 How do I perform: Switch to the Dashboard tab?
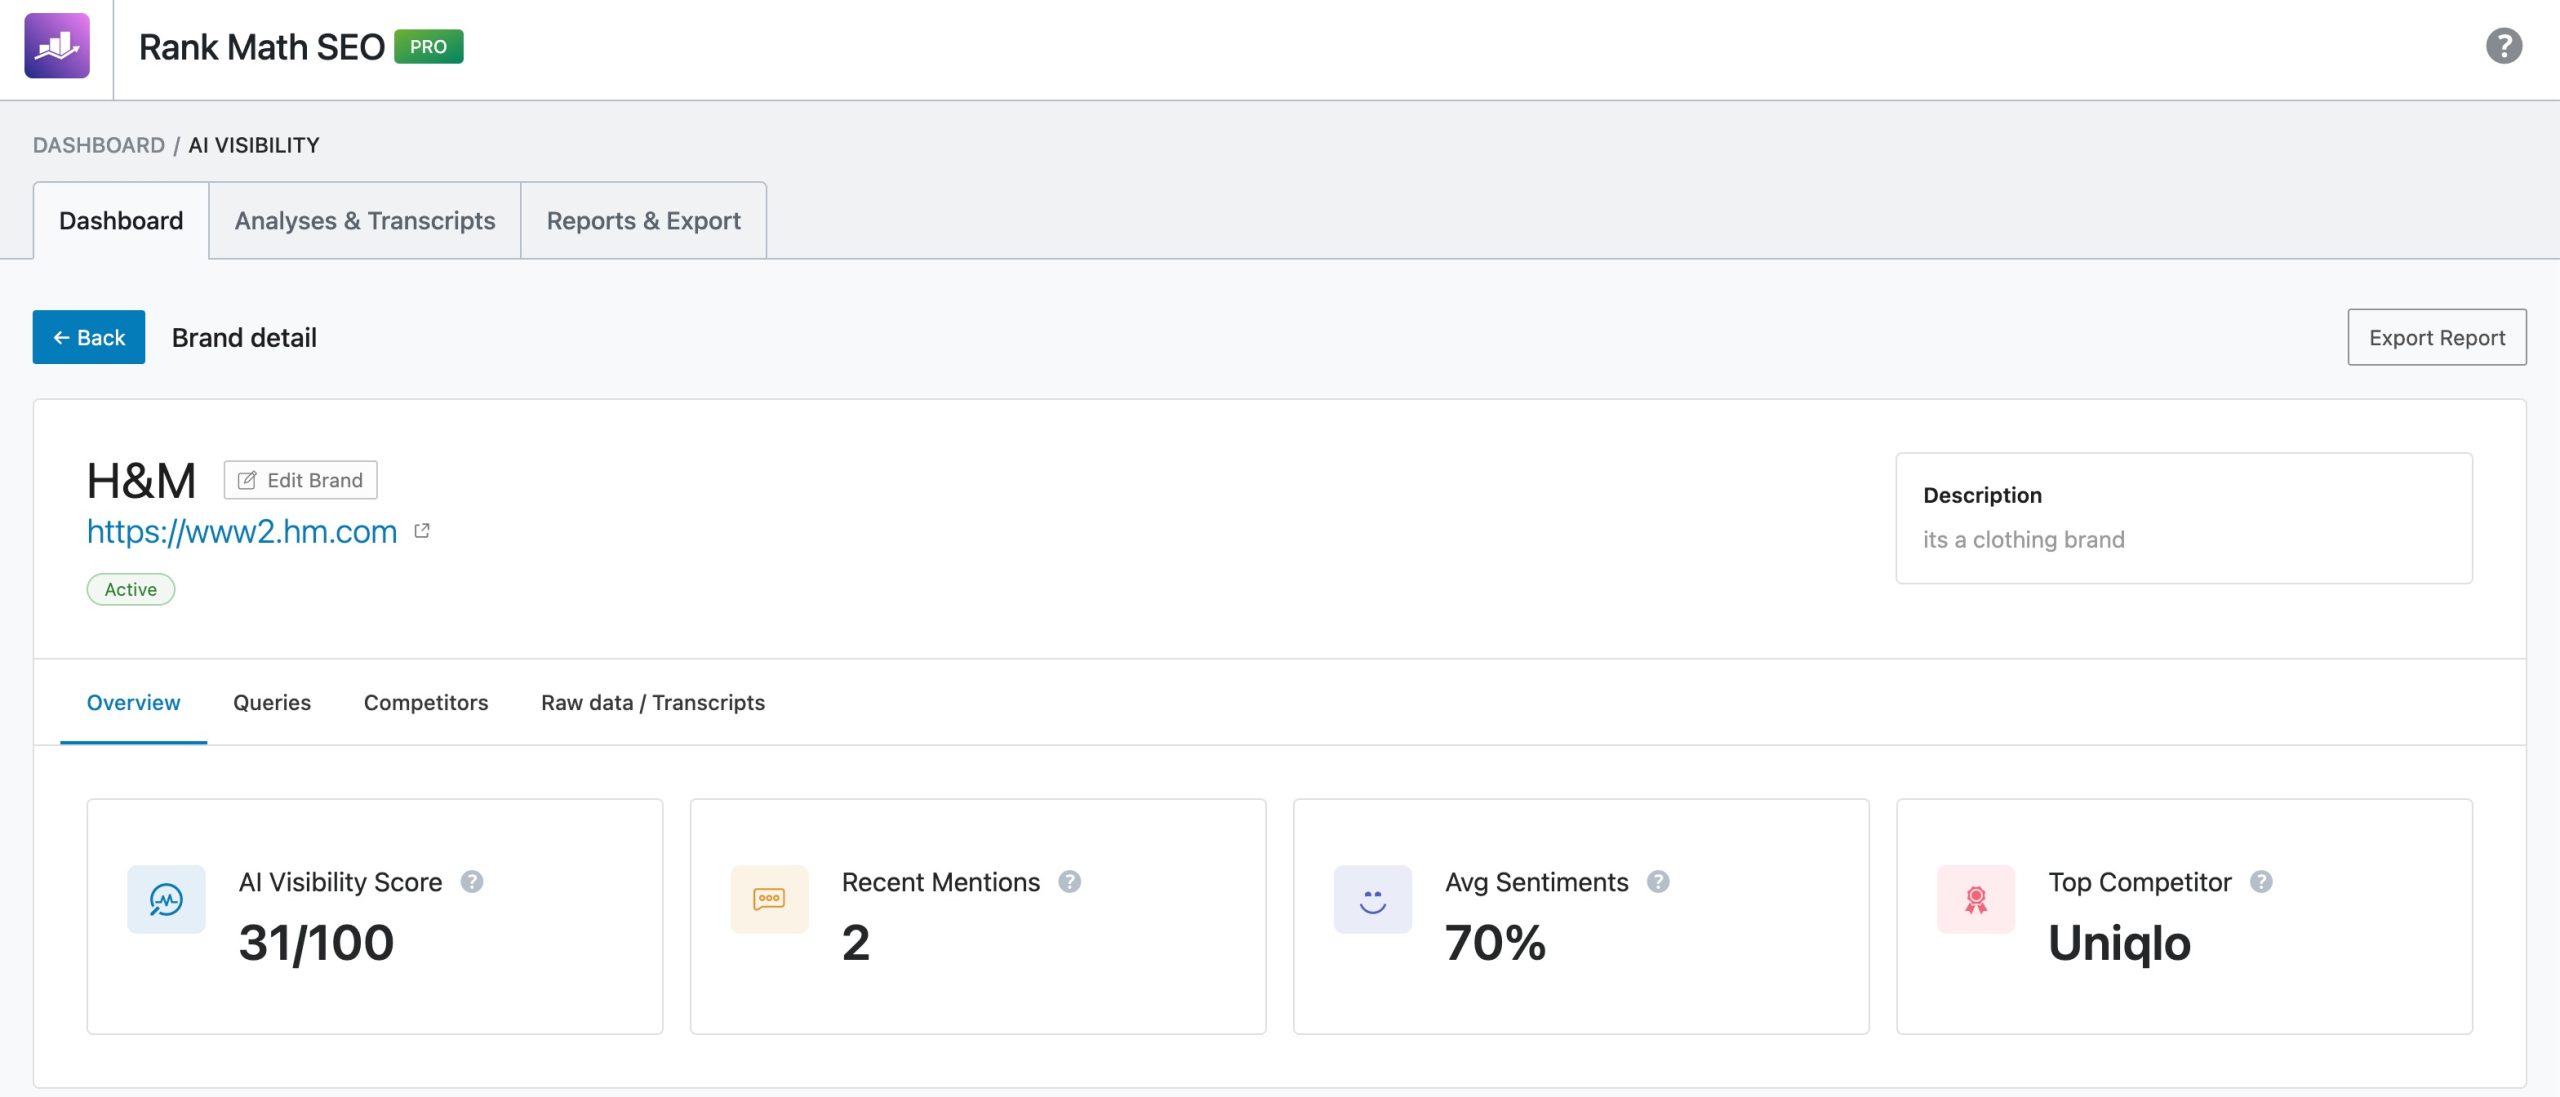click(x=121, y=220)
